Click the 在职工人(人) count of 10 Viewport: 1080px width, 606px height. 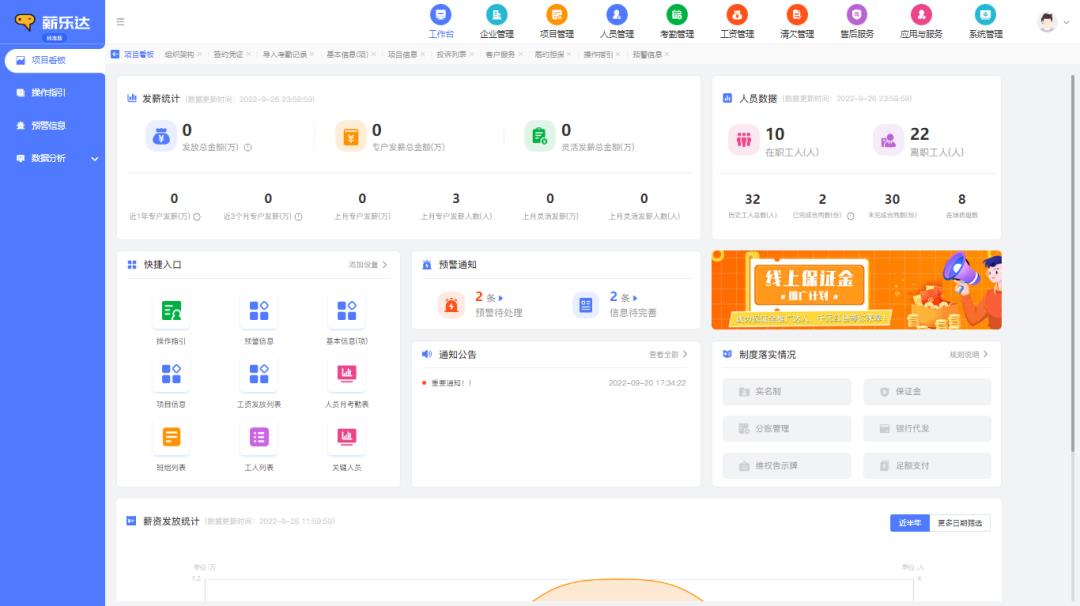pos(775,134)
